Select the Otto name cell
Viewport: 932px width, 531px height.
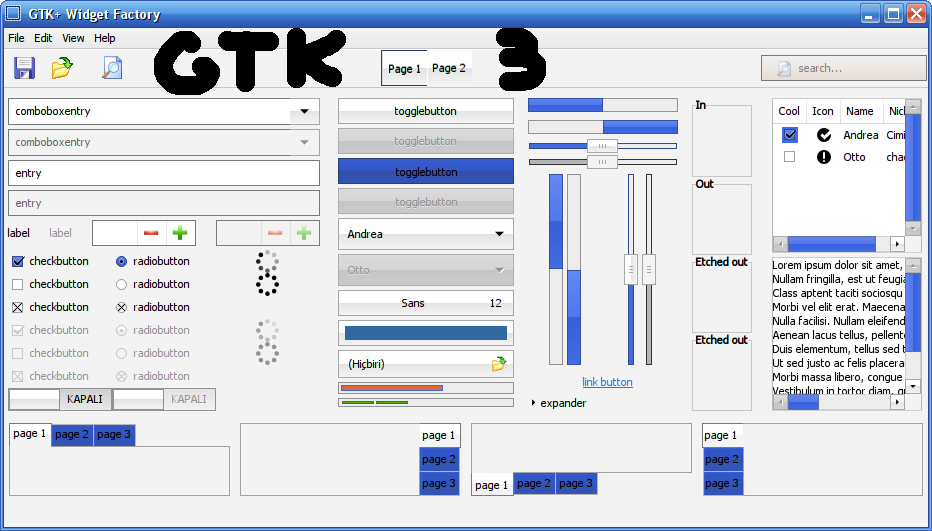coord(854,157)
